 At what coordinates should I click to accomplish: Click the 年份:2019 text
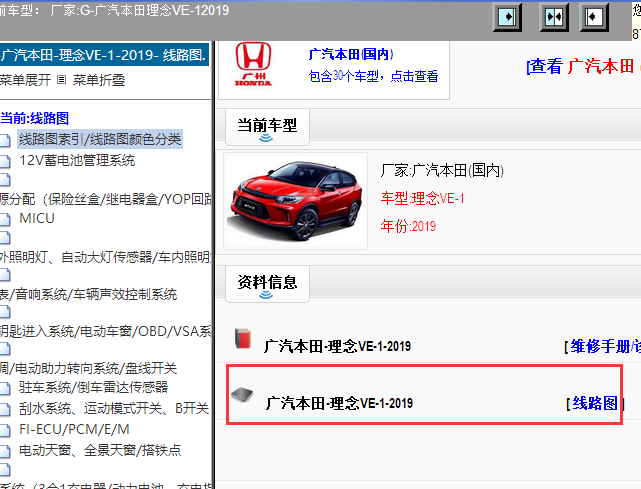pyautogui.click(x=408, y=226)
